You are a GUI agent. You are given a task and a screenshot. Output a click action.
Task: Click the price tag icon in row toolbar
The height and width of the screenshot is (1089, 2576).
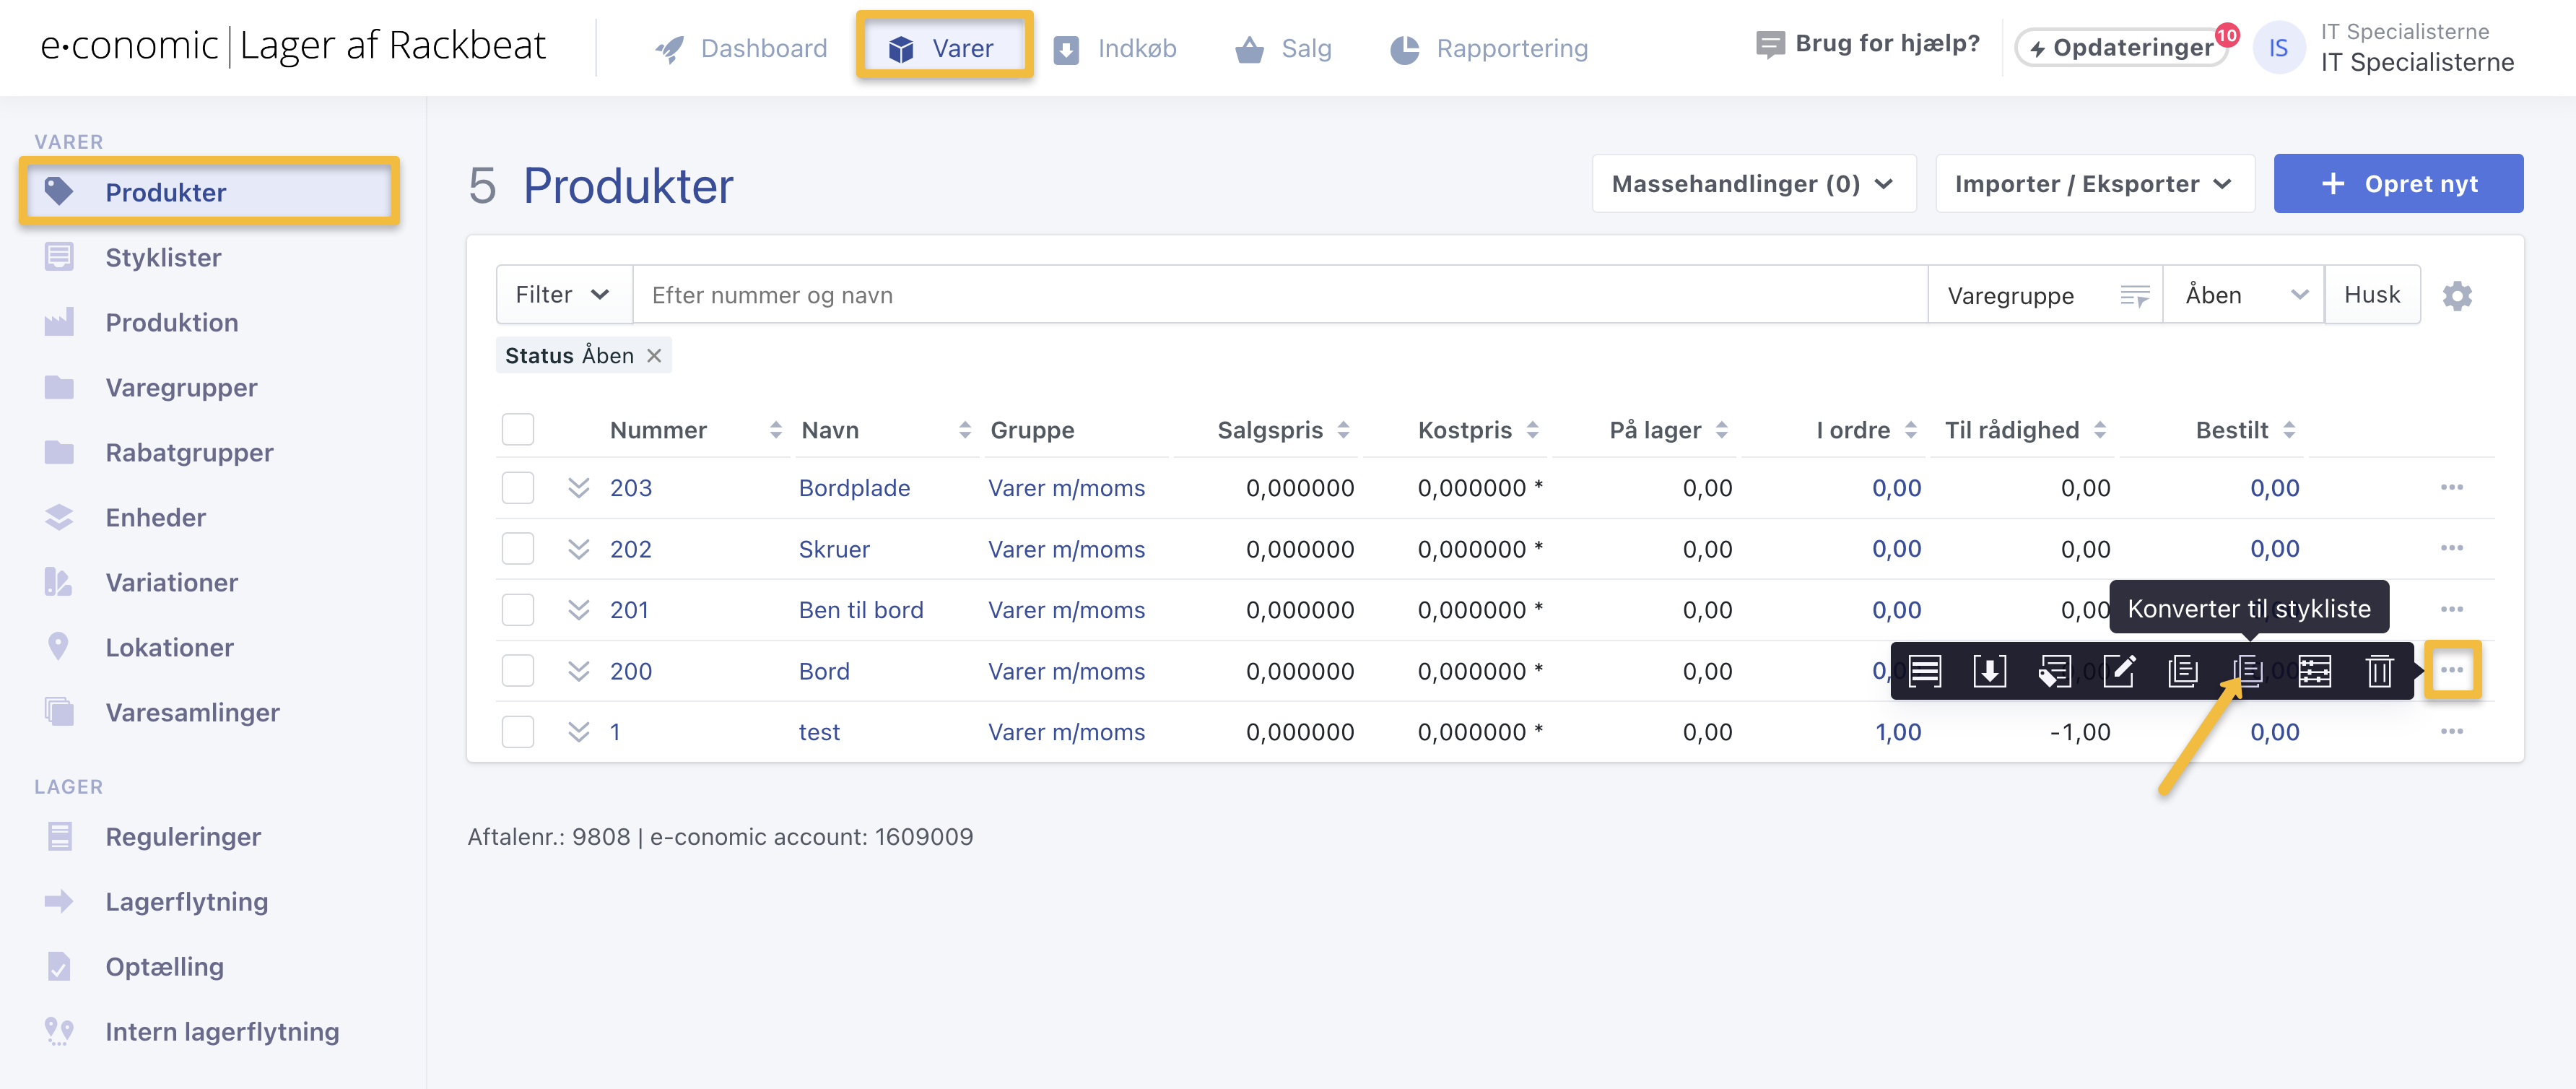pos(2054,671)
